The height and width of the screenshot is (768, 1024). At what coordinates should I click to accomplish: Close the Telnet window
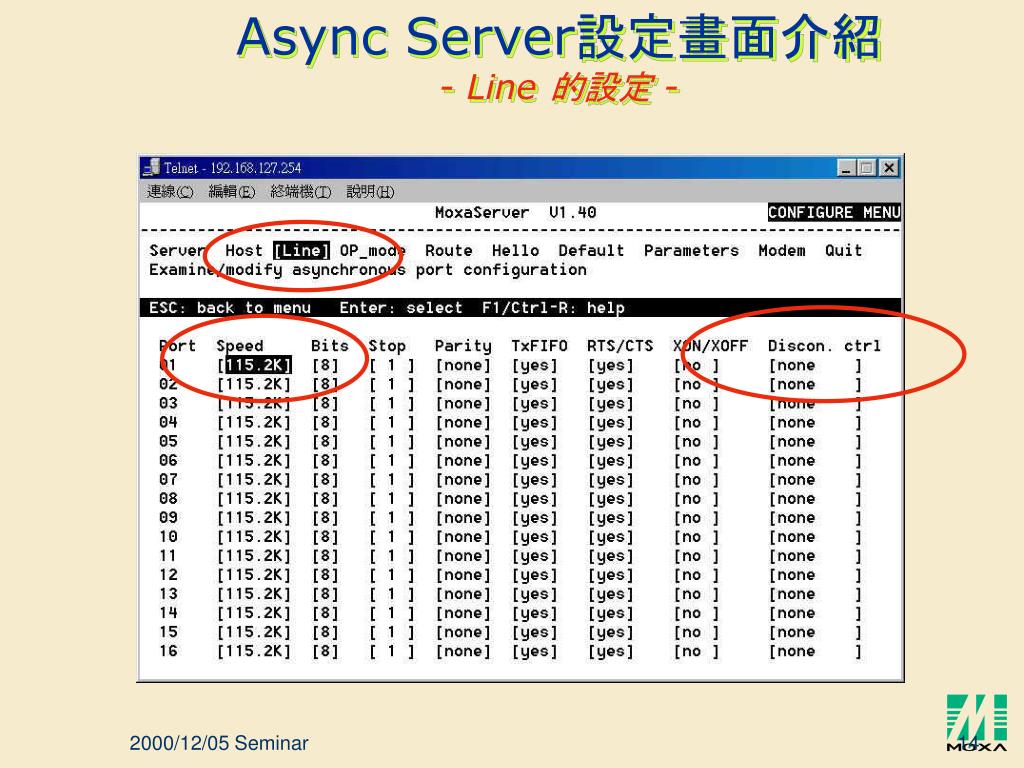(888, 168)
